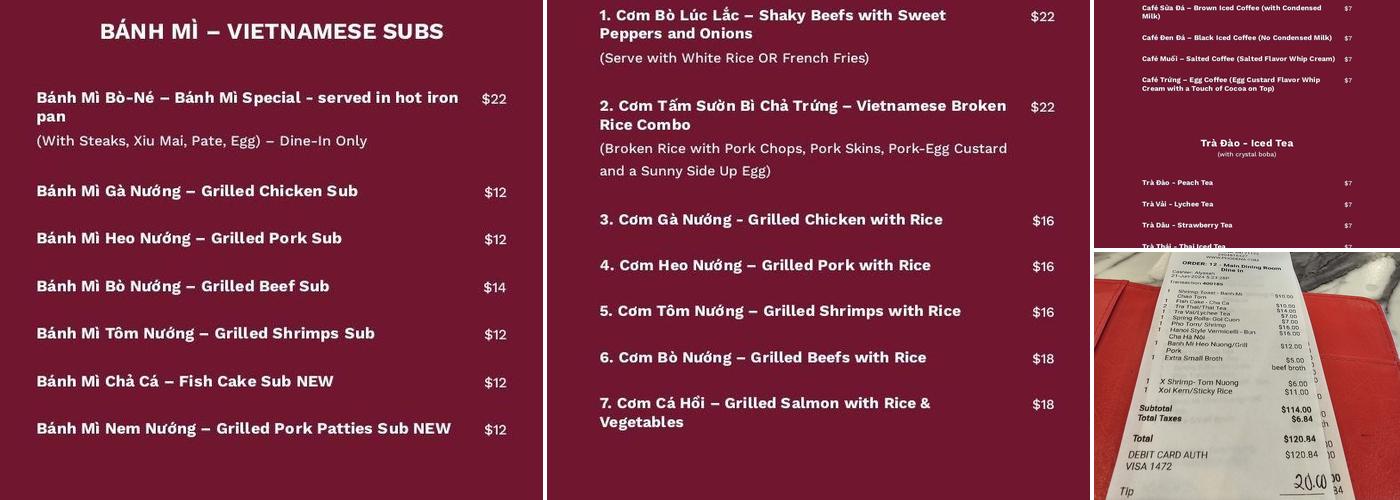Click the Trà Đào - Iced Tea heading

point(1246,143)
